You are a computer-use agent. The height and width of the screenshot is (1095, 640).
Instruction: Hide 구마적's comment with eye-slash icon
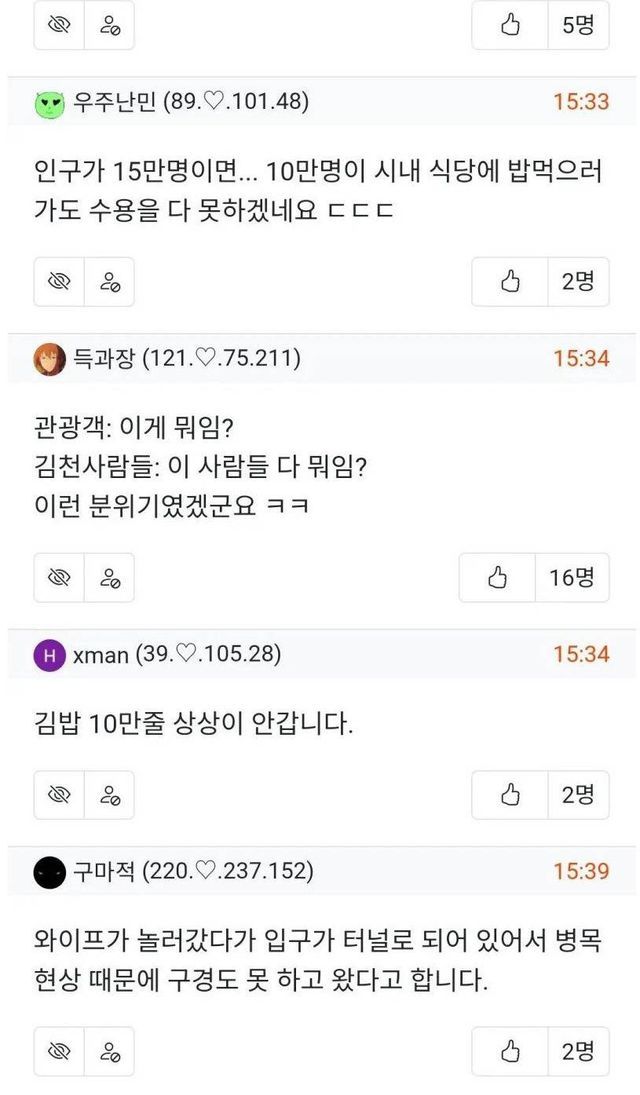click(60, 1051)
